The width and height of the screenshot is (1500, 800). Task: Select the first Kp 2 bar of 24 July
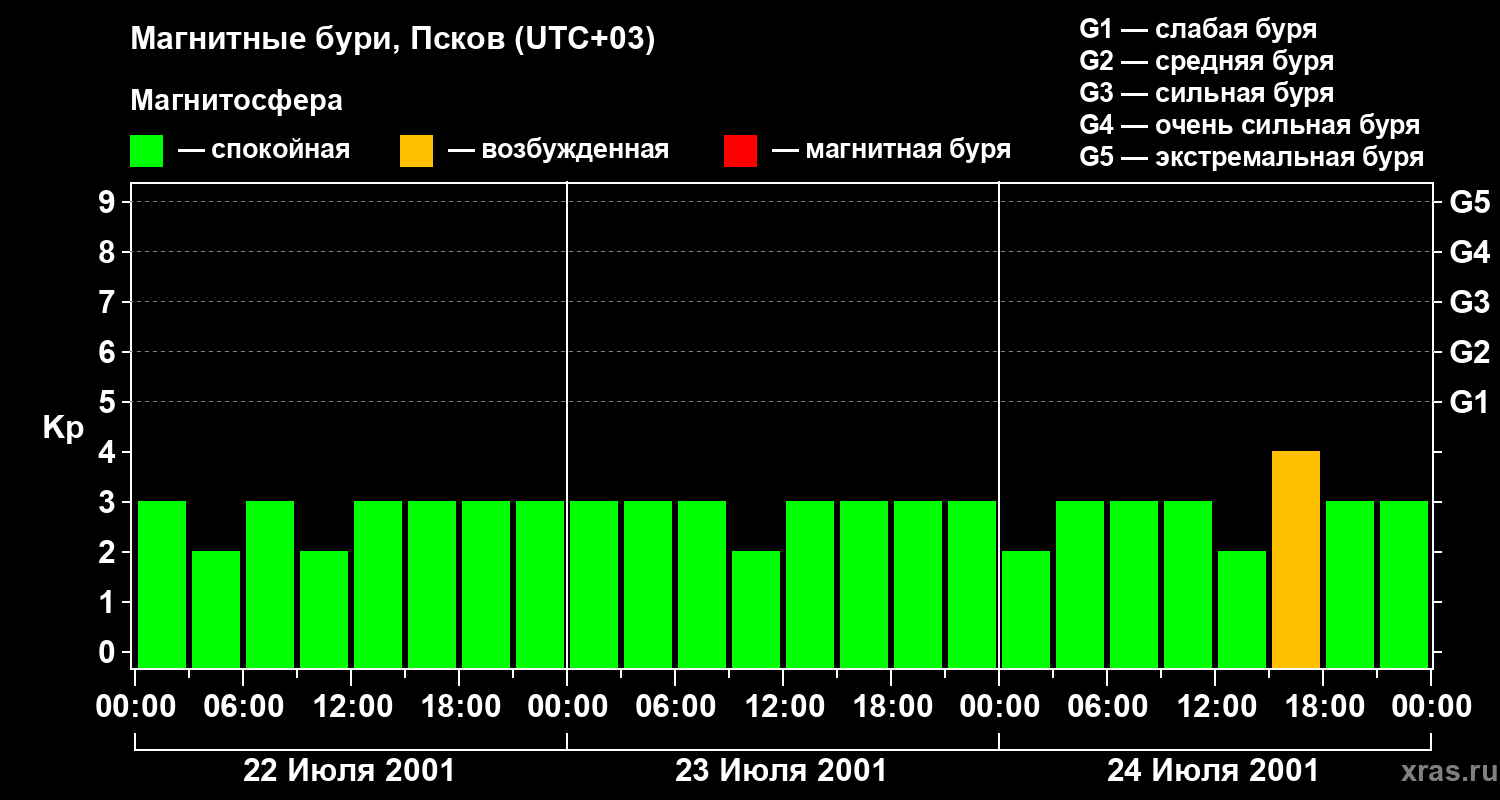click(x=1026, y=609)
